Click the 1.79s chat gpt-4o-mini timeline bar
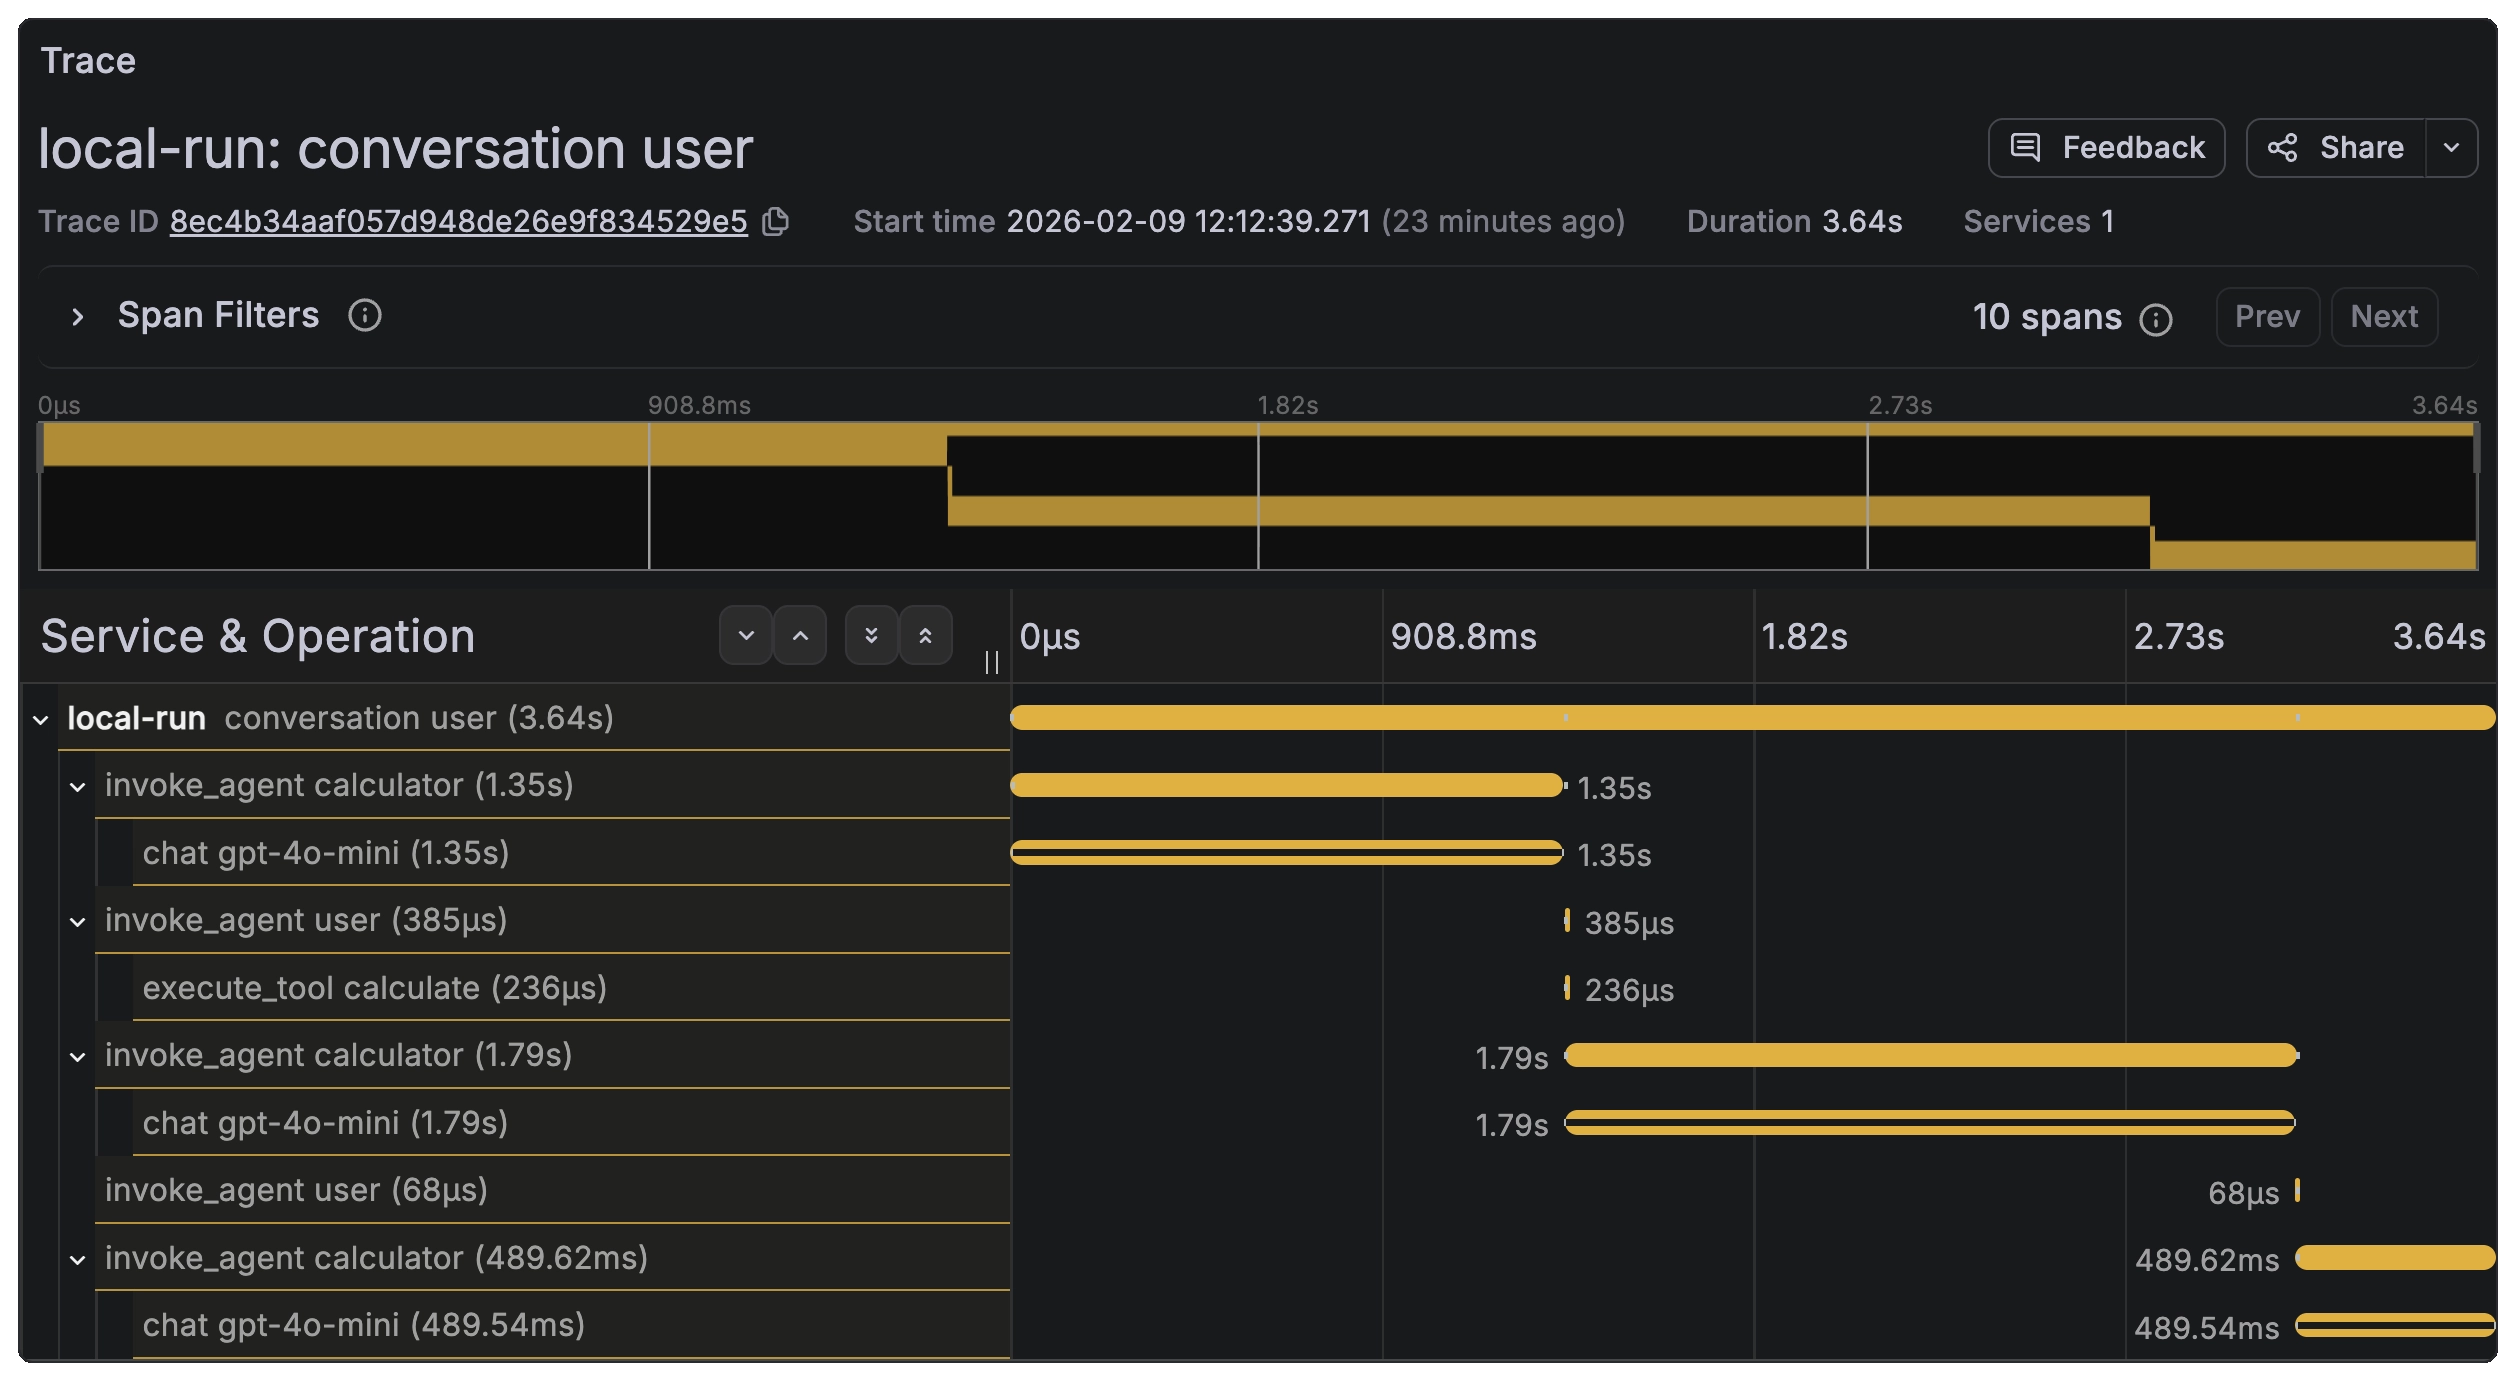The width and height of the screenshot is (2518, 1378). pyautogui.click(x=1930, y=1122)
